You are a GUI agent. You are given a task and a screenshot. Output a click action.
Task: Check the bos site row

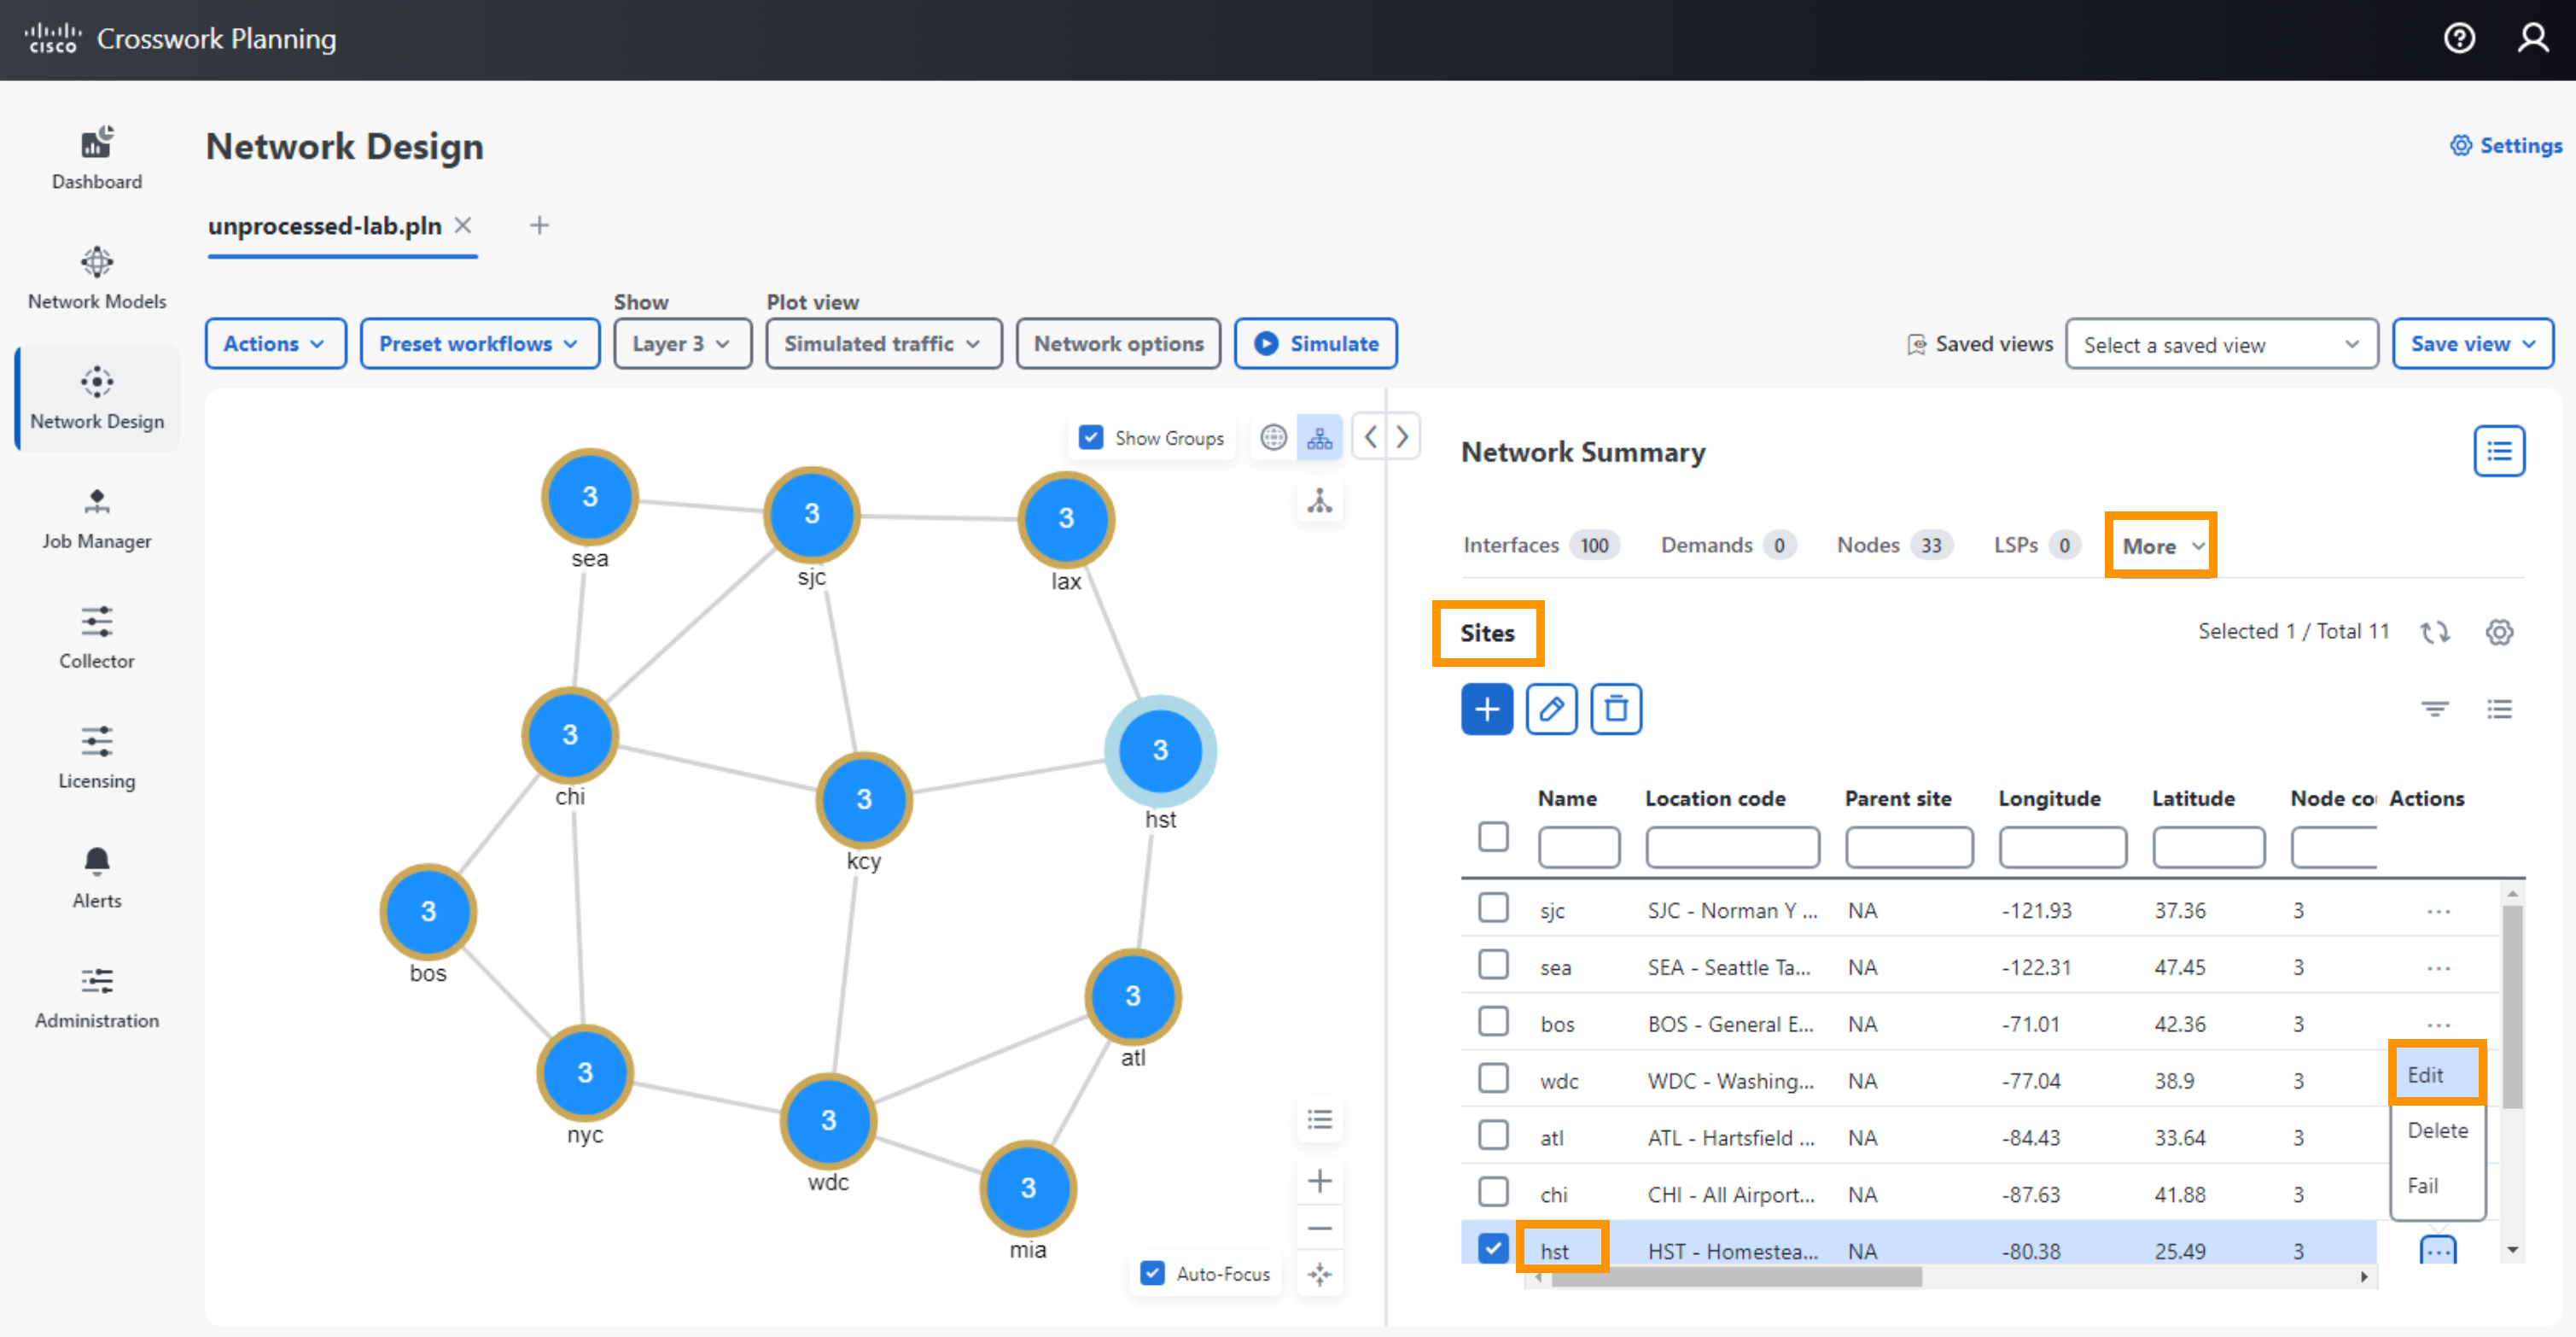tap(1493, 1022)
